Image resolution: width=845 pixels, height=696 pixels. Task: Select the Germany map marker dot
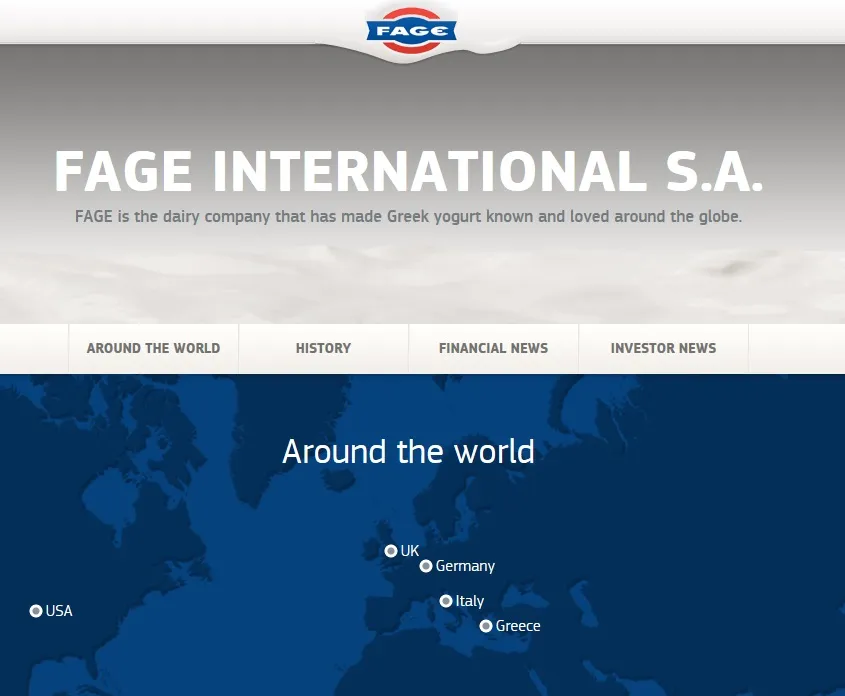pyautogui.click(x=426, y=566)
